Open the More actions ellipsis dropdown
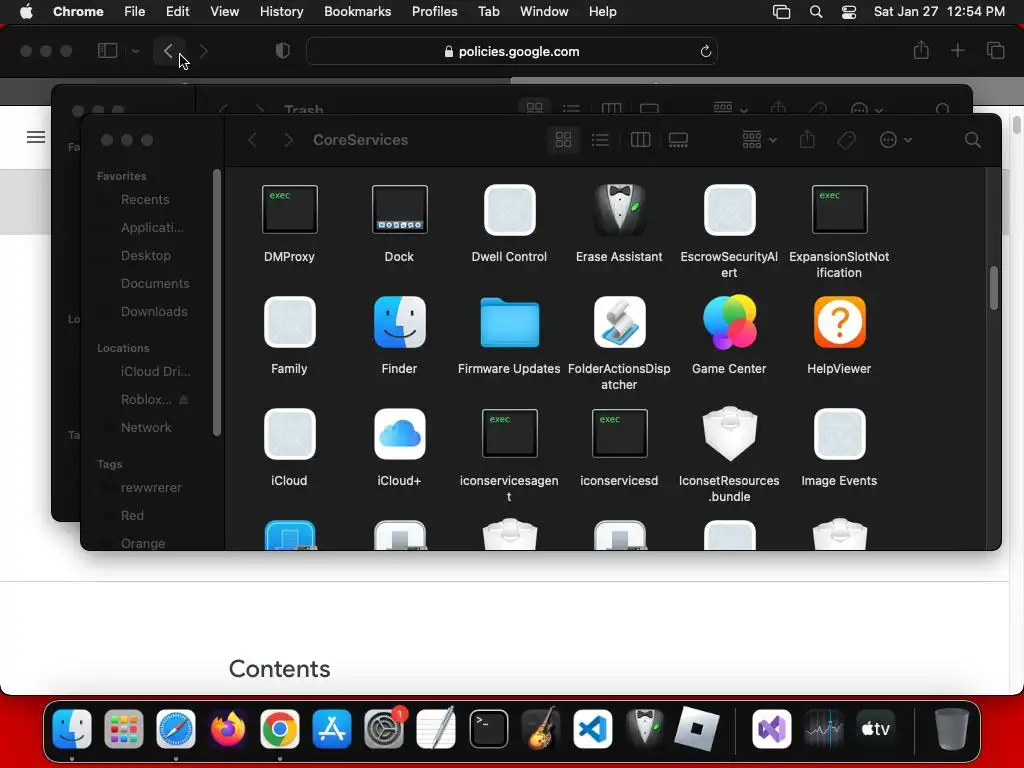The image size is (1024, 768). pos(895,140)
